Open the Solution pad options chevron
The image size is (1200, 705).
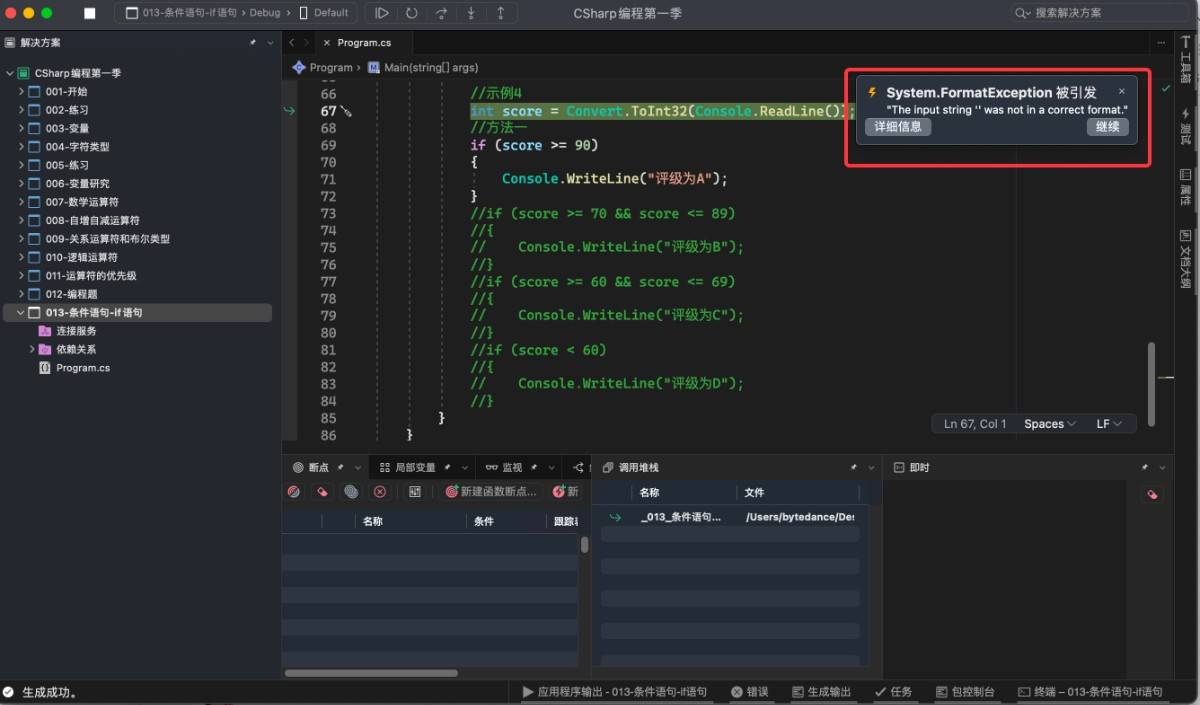click(269, 43)
